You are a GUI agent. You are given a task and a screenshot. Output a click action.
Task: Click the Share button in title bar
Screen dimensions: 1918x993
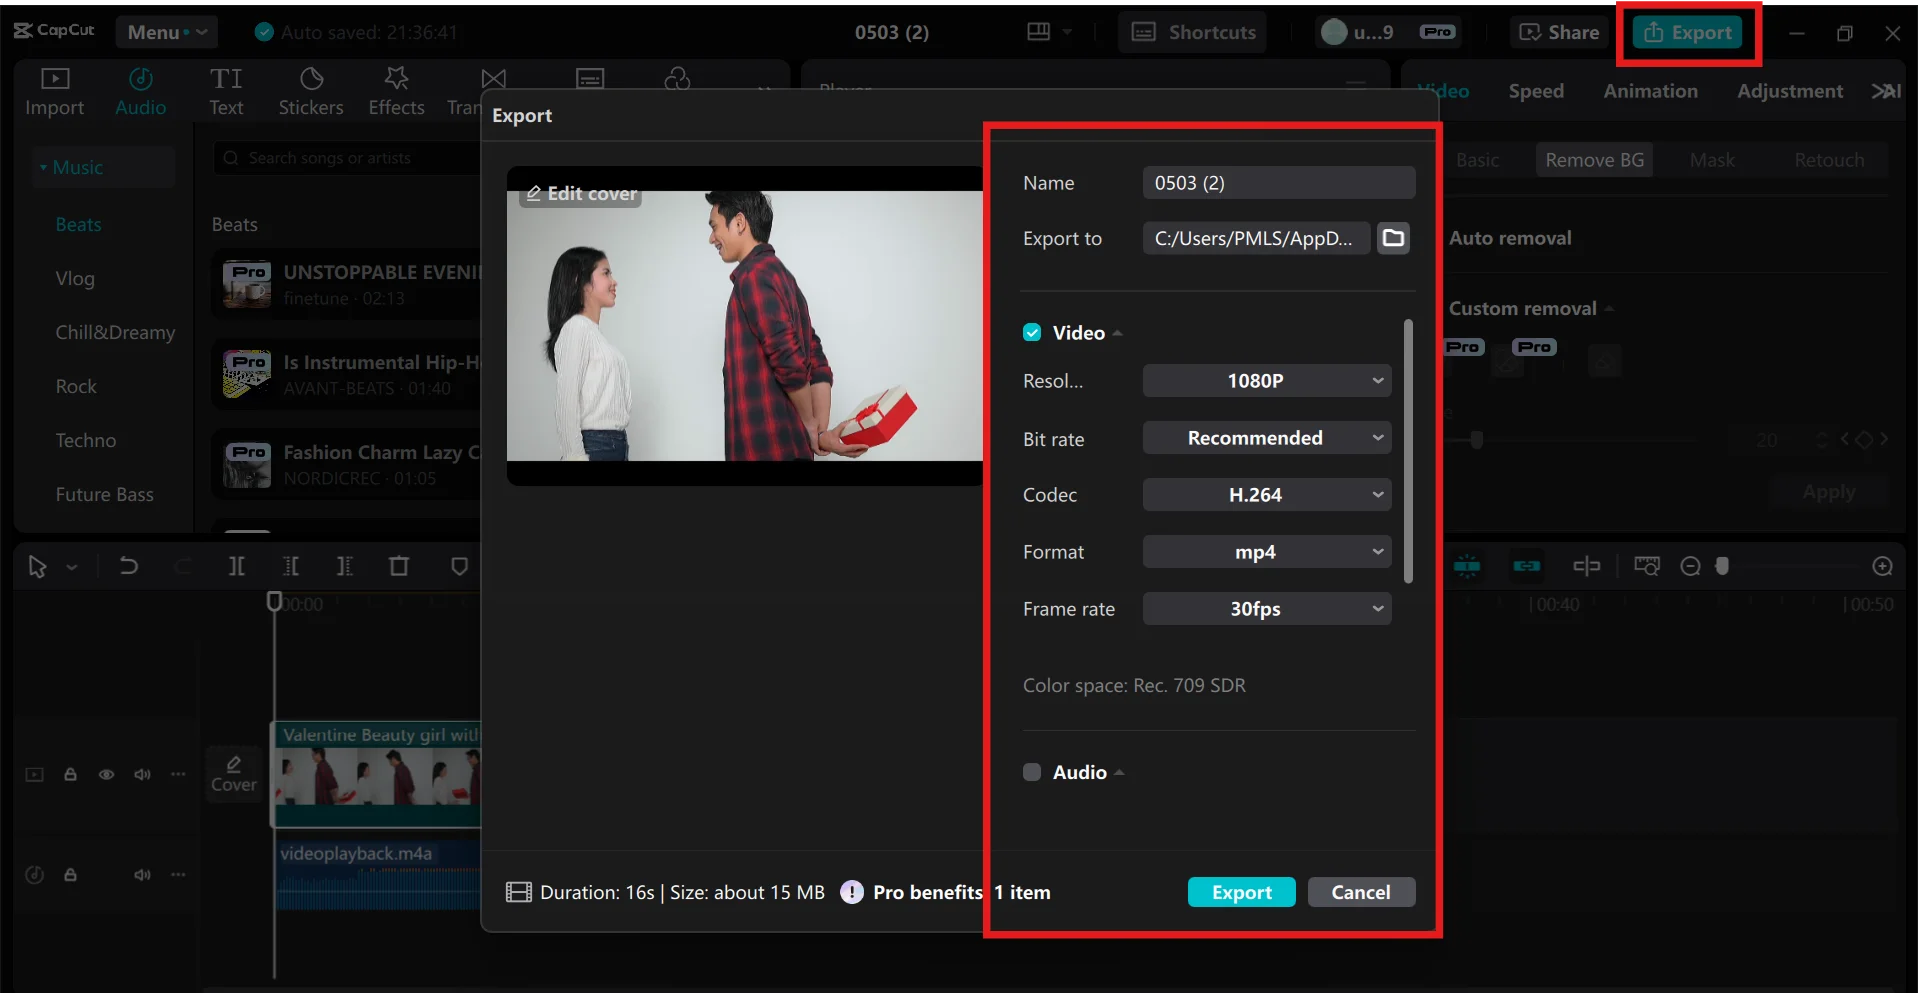point(1559,32)
